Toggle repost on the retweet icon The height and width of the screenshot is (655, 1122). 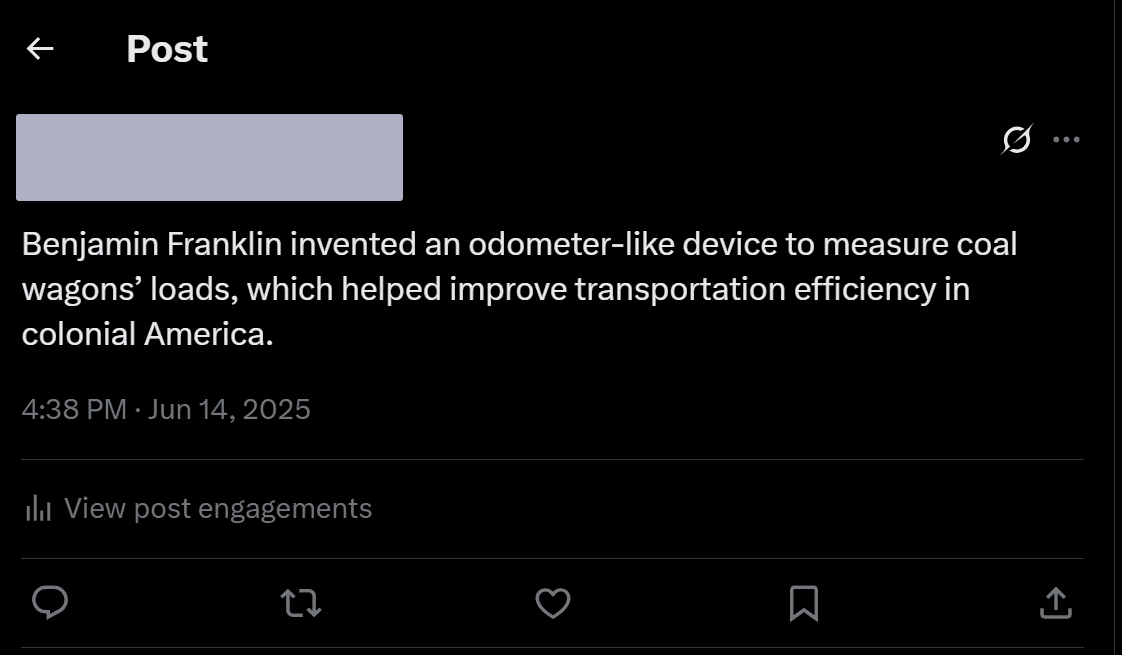301,603
